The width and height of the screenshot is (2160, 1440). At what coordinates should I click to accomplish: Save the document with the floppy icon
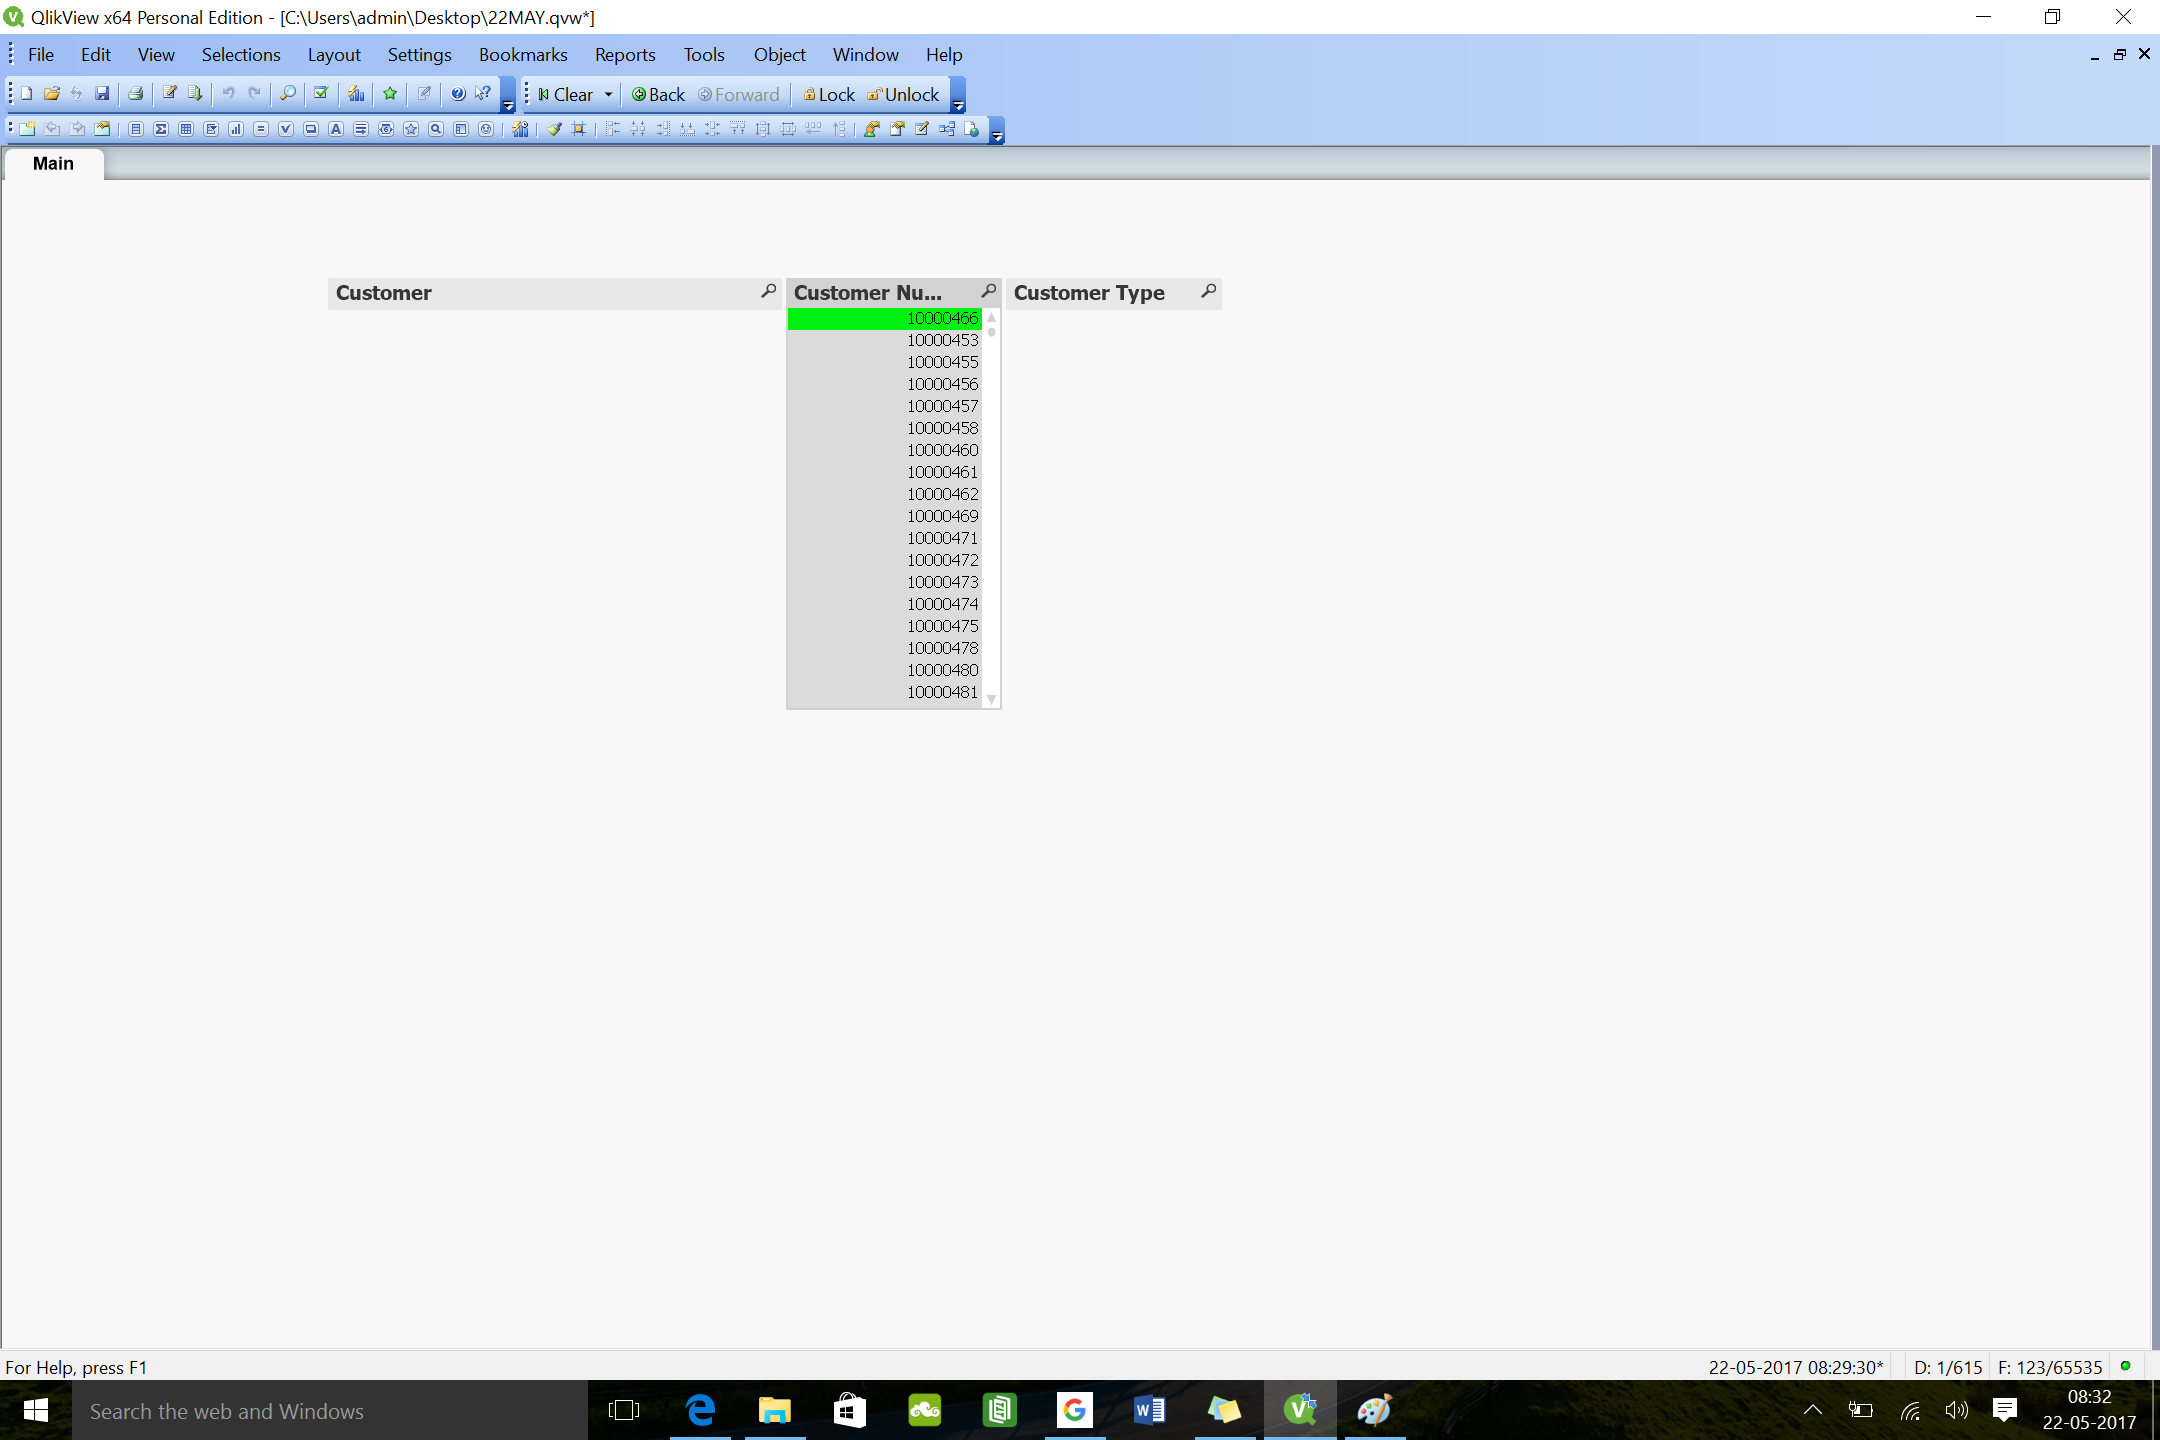click(102, 94)
